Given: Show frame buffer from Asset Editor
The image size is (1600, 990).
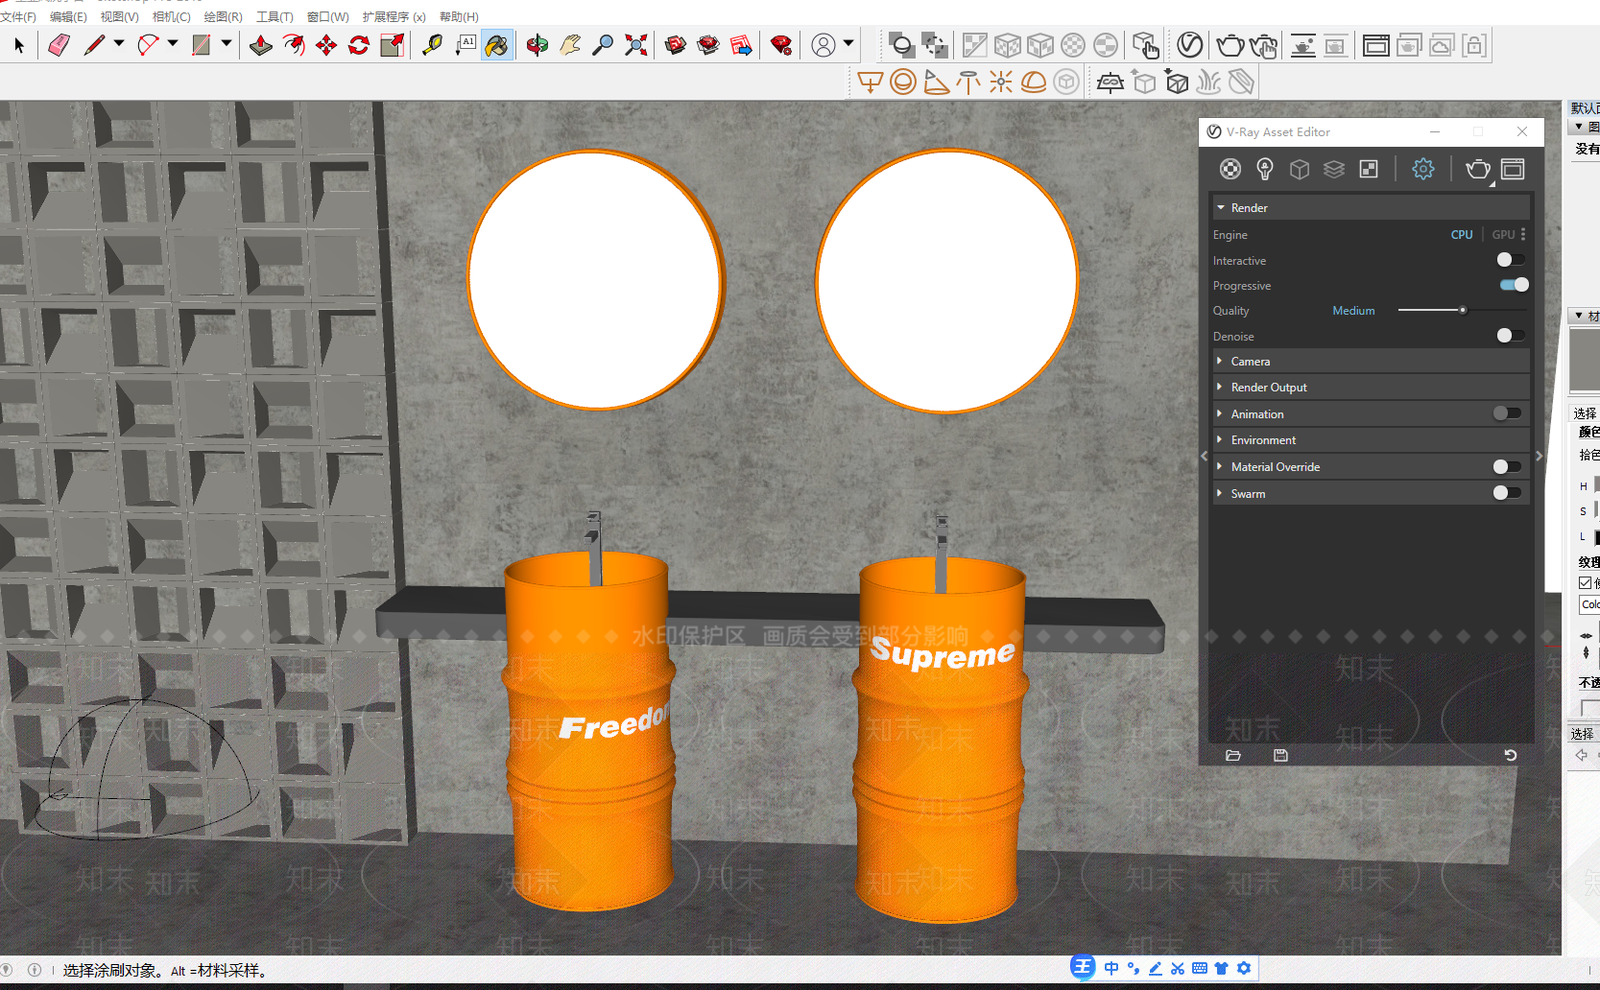Looking at the screenshot, I should [x=1513, y=169].
